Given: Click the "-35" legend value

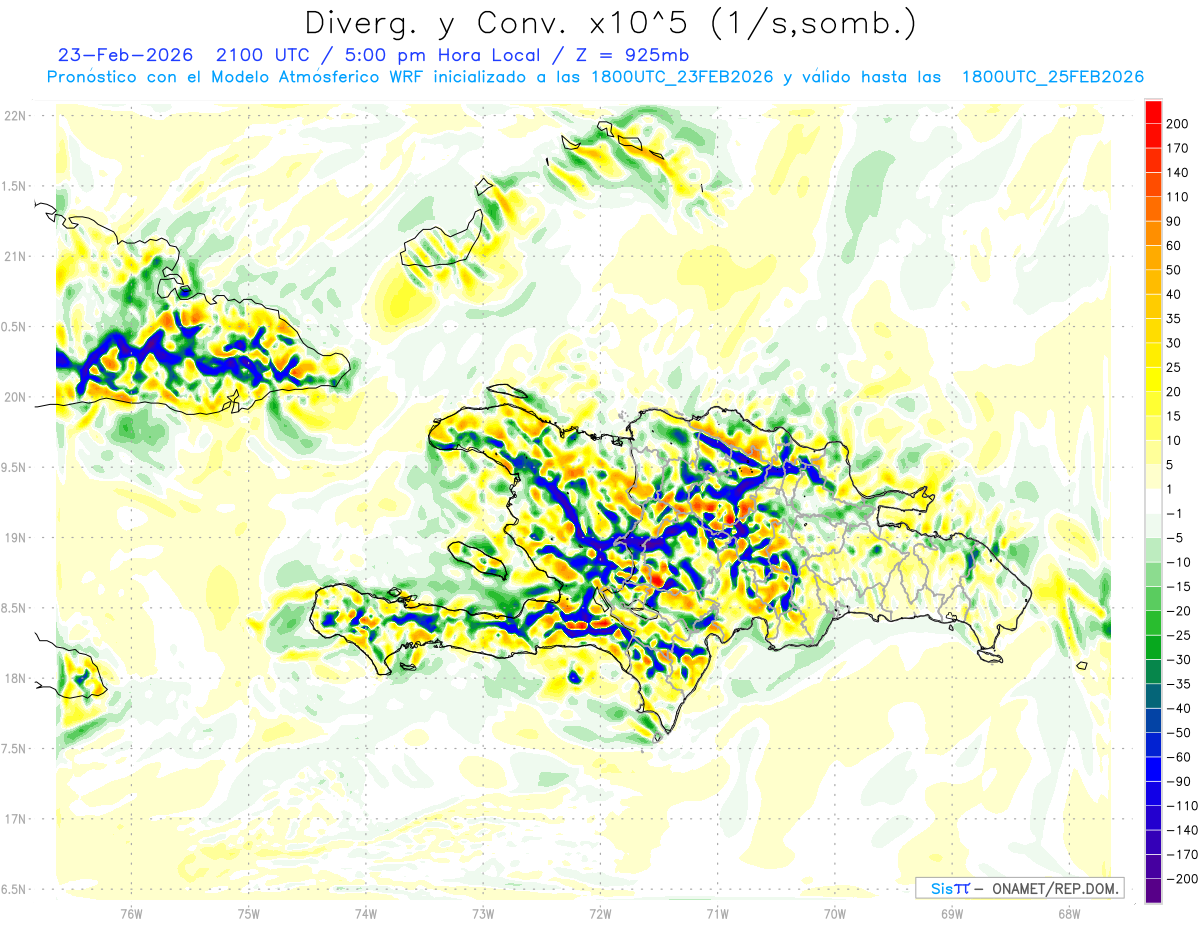Looking at the screenshot, I should point(1180,684).
